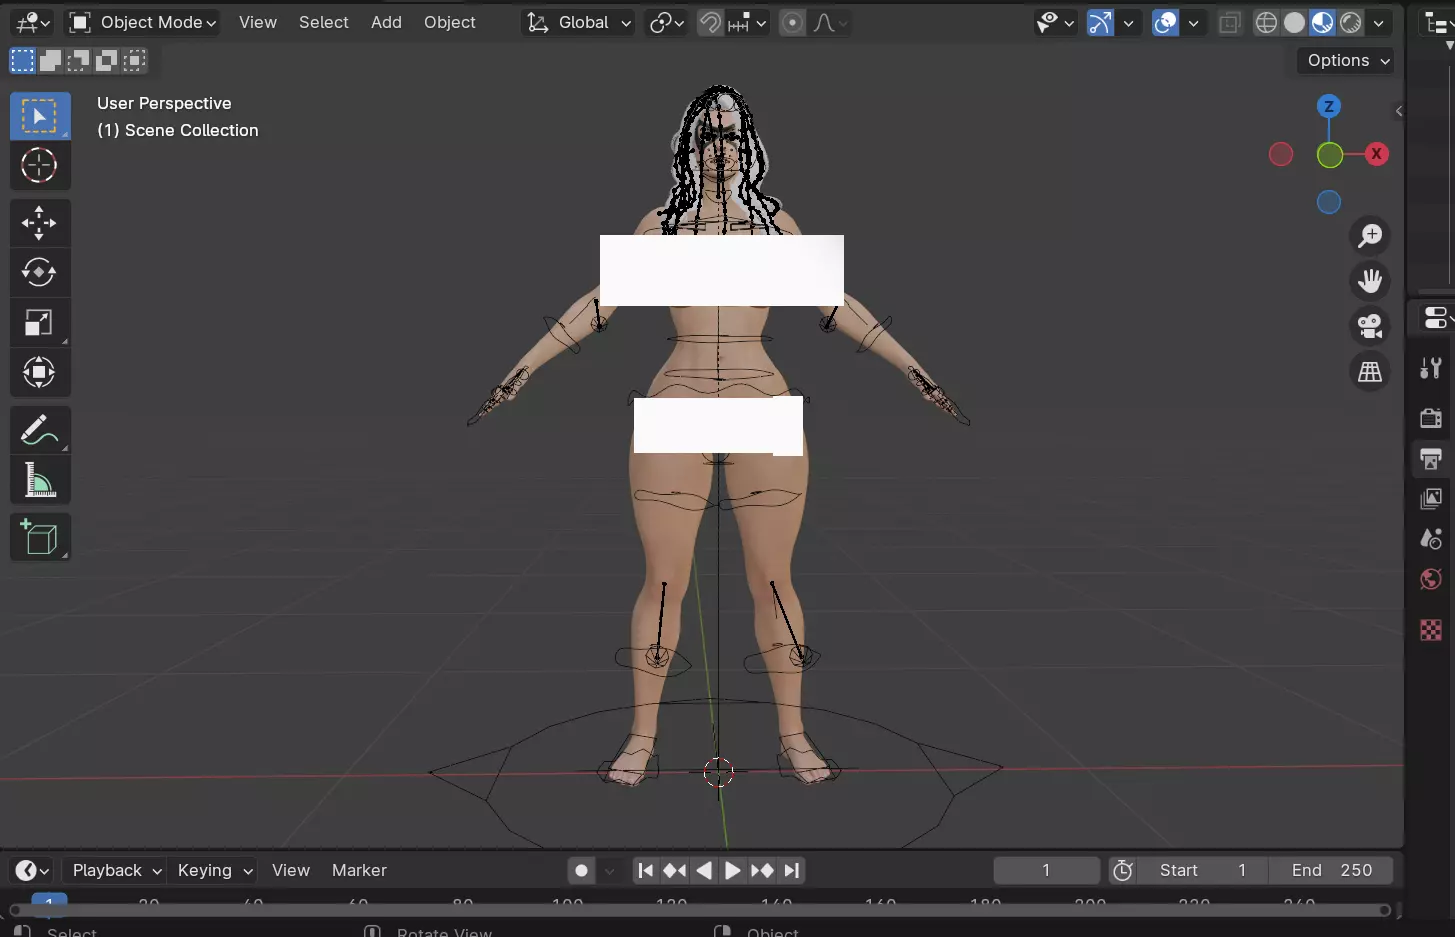This screenshot has width=1455, height=937.
Task: Open the pivot point dropdown
Action: coord(666,22)
